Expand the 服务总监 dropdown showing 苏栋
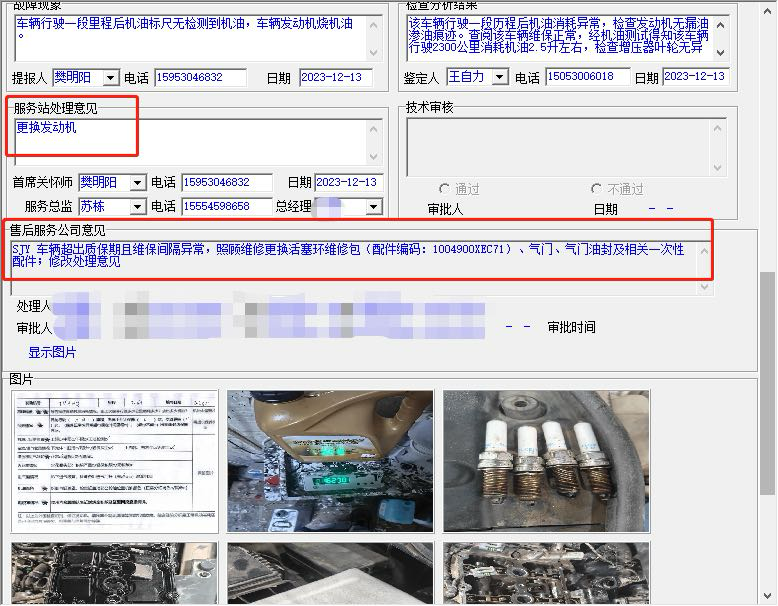778x606 pixels. pos(137,207)
